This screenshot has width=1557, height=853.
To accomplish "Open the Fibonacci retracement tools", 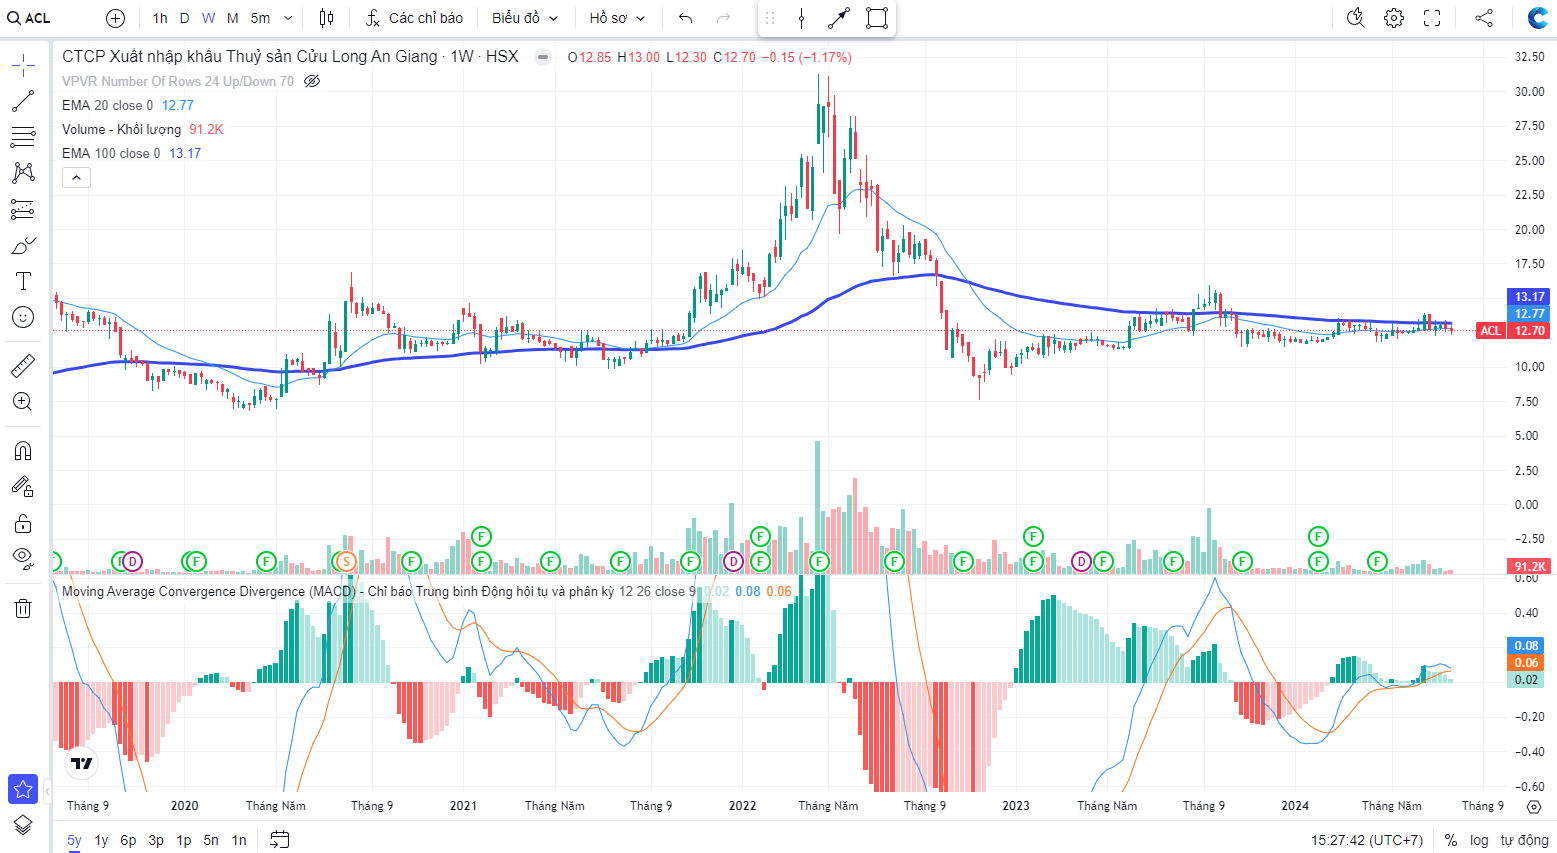I will 23,137.
